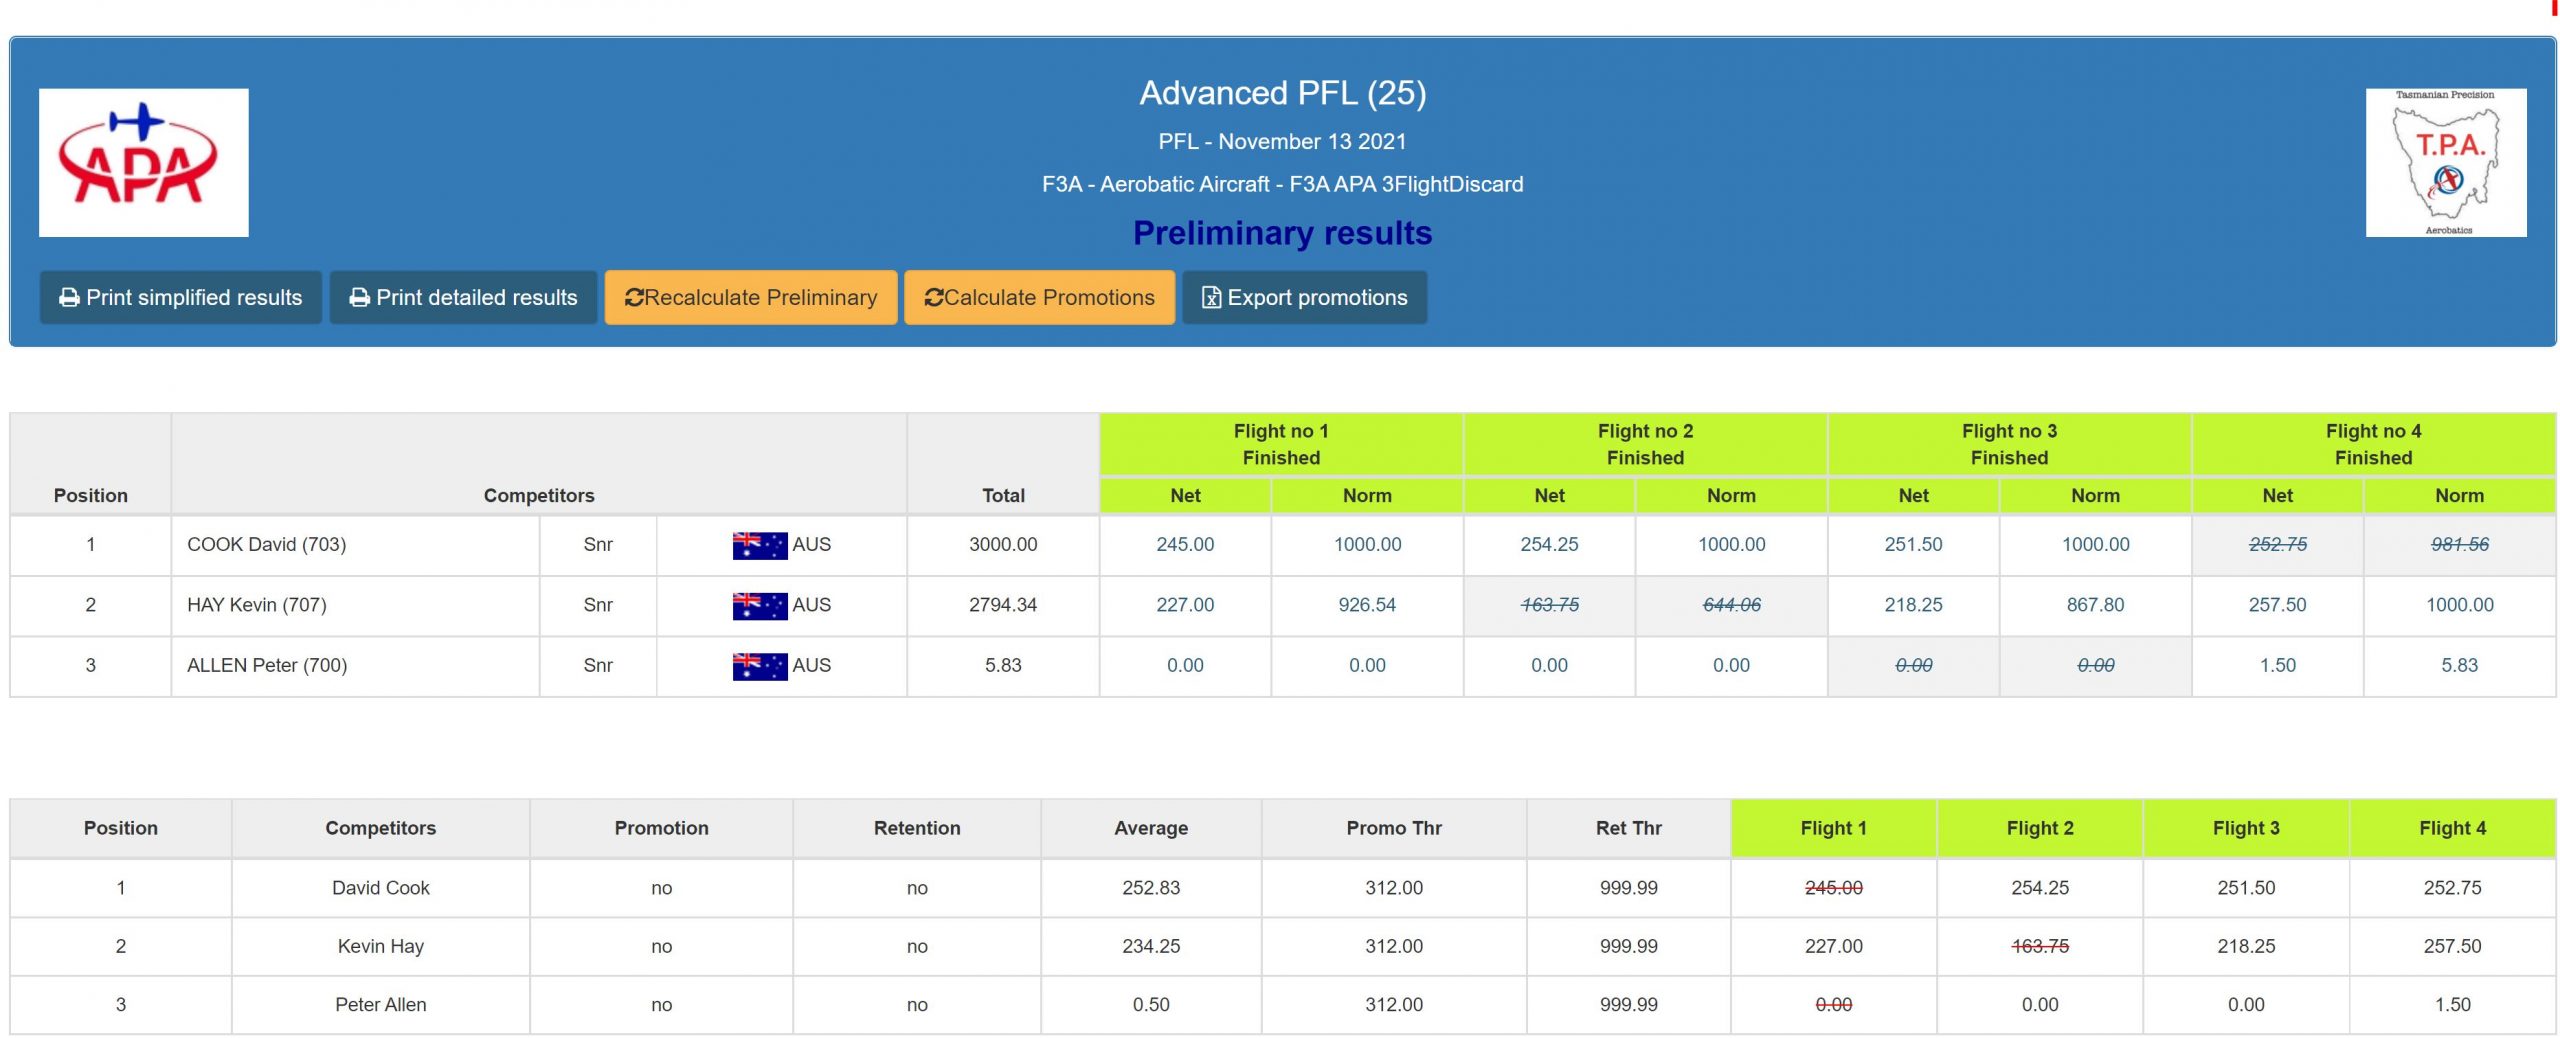Click Retention column header
This screenshot has width=2560, height=1038.
[917, 829]
